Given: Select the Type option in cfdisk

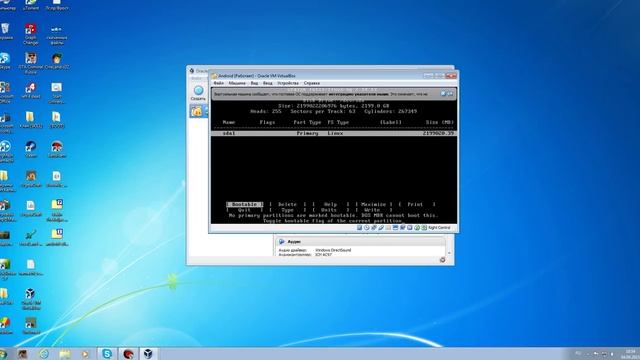Looking at the screenshot, I should pos(287,210).
